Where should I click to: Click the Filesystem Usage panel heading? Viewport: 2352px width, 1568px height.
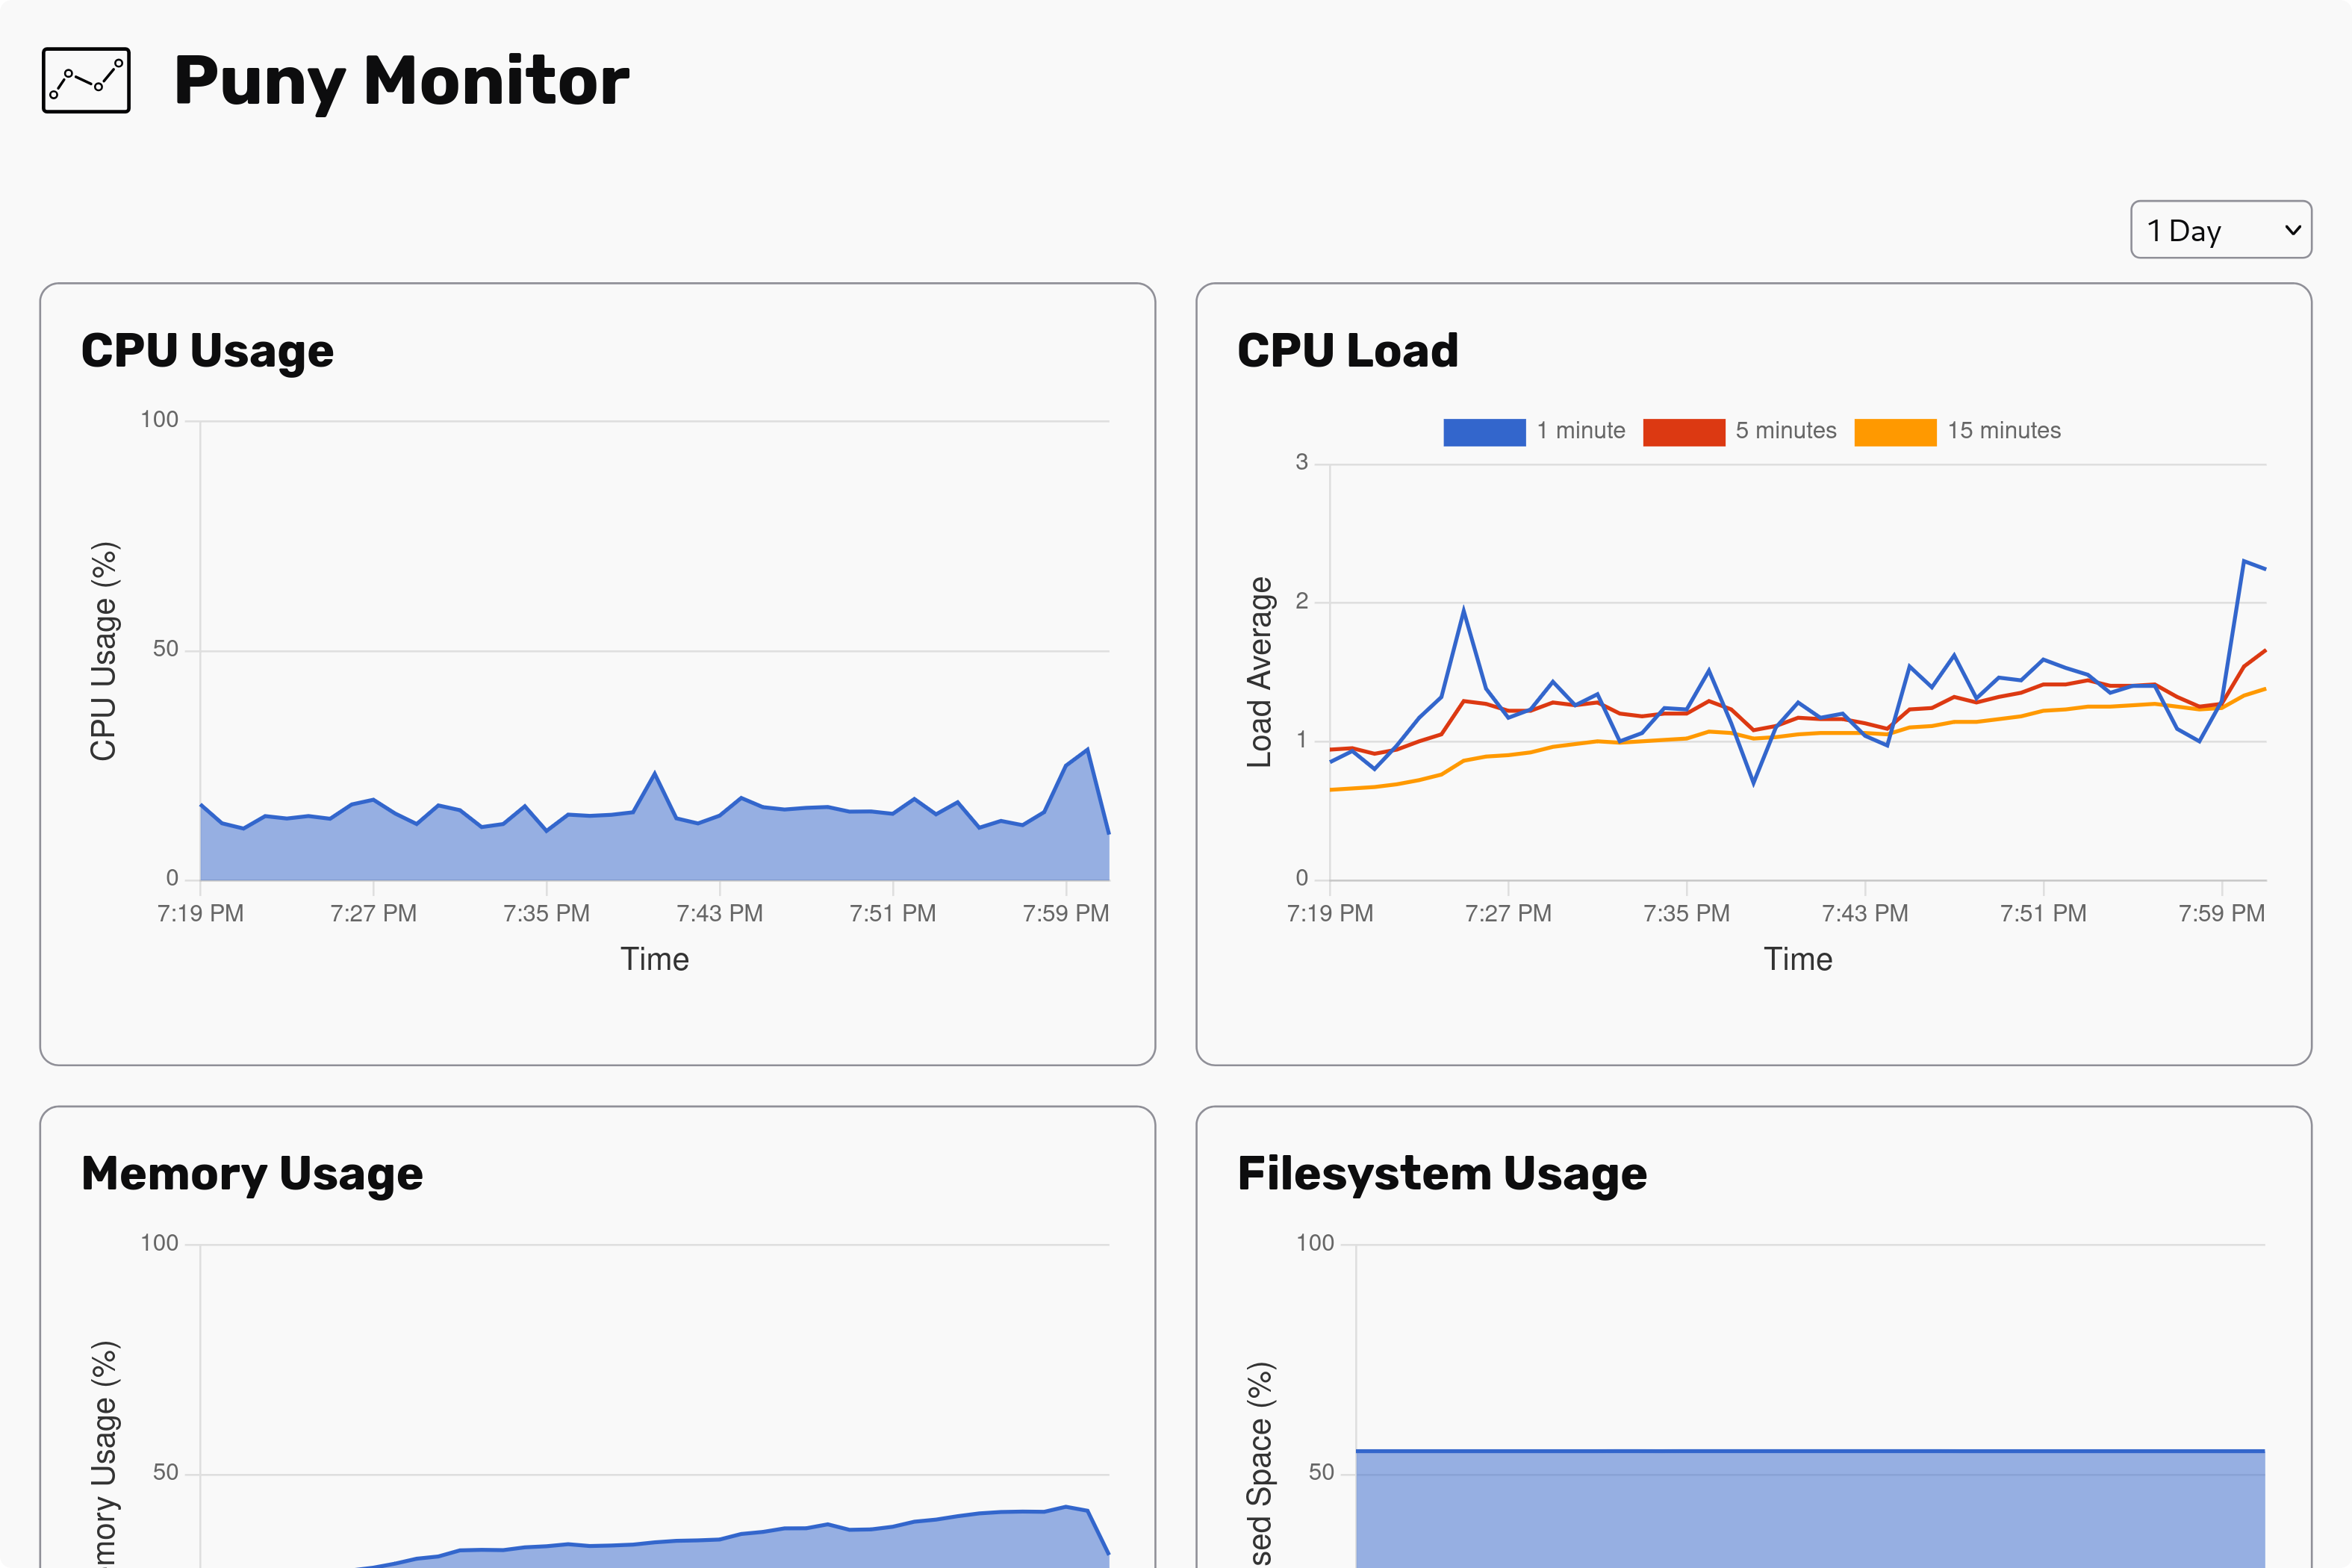point(1441,1174)
